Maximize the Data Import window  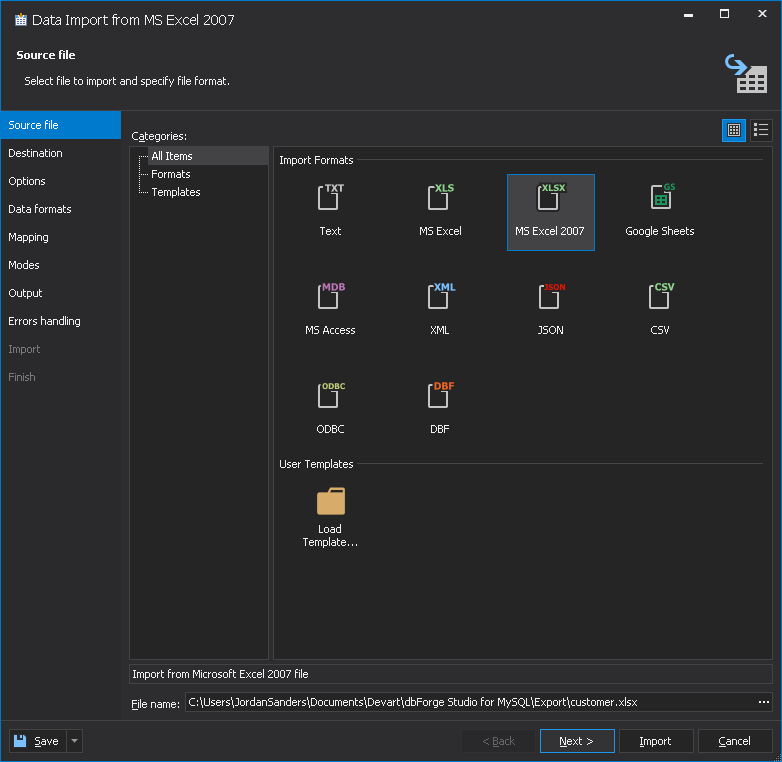(725, 14)
